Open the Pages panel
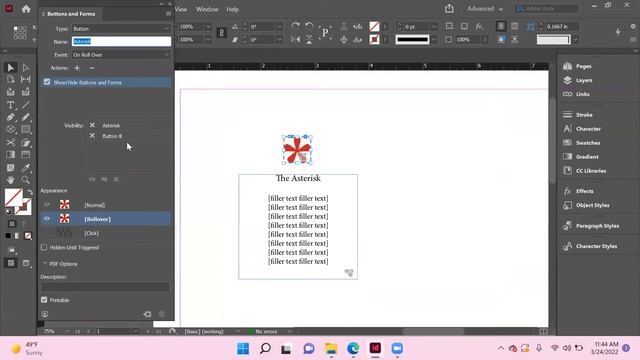Viewport: 640px width, 360px height. click(x=578, y=66)
